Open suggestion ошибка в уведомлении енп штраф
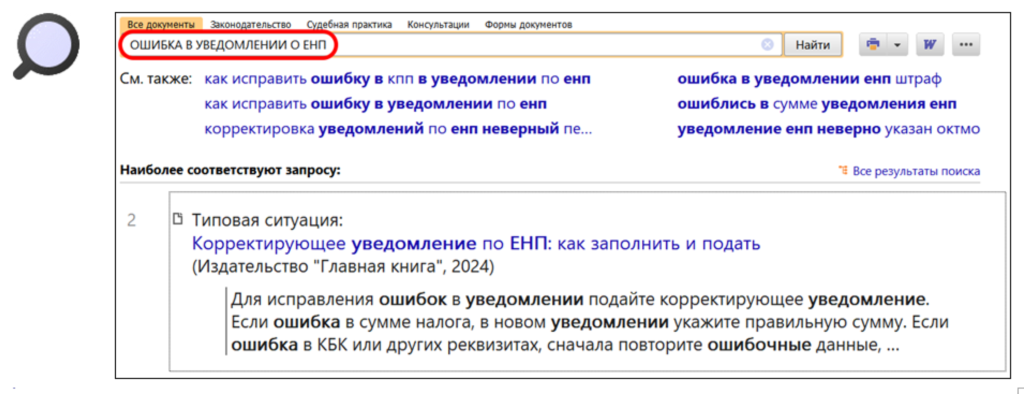The width and height of the screenshot is (1024, 394). click(x=809, y=80)
